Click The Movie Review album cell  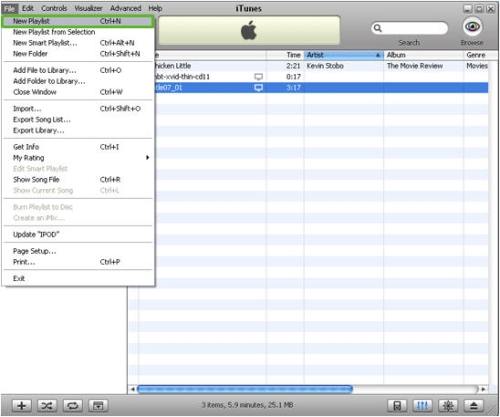[x=415, y=66]
